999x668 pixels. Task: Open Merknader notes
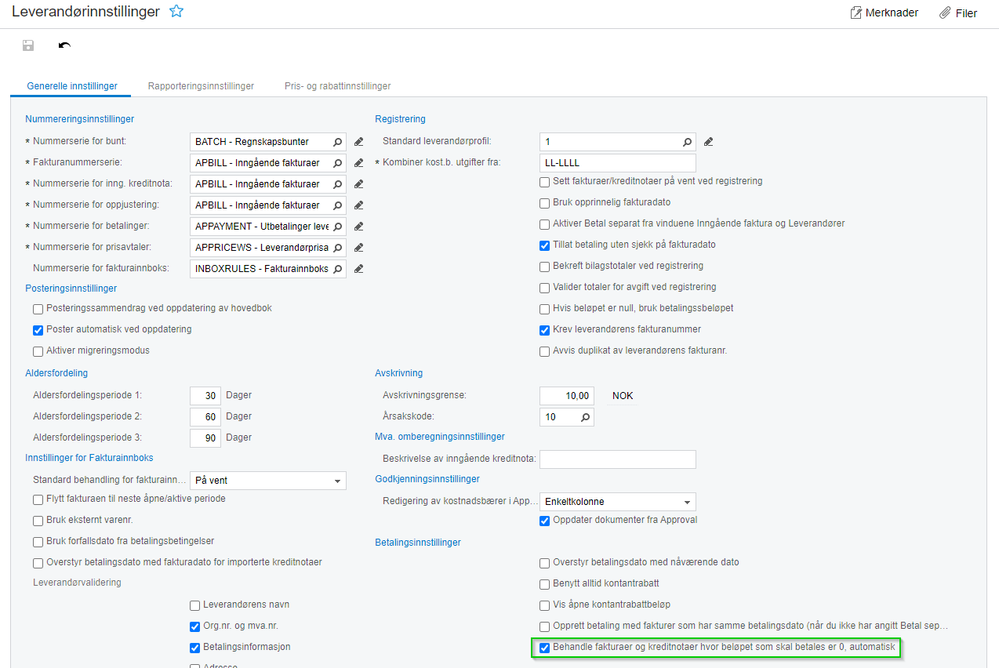point(884,13)
